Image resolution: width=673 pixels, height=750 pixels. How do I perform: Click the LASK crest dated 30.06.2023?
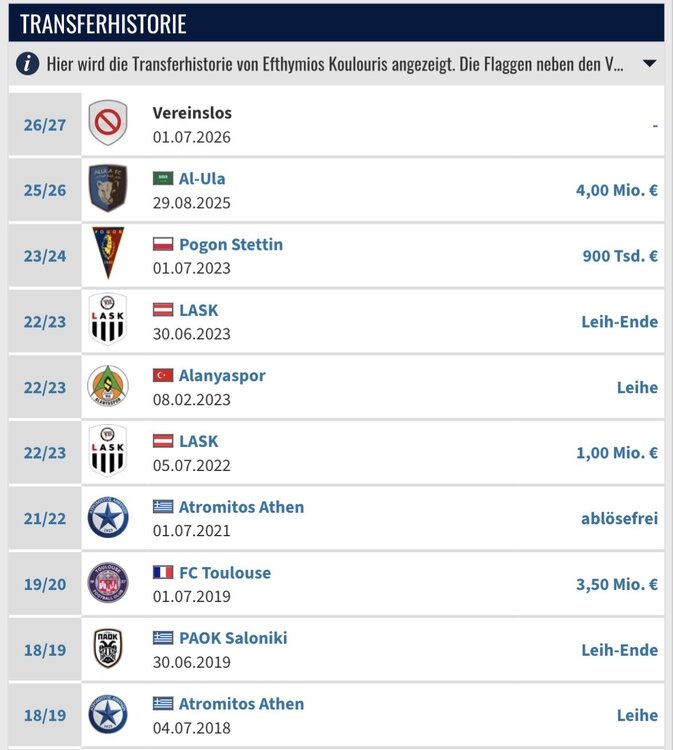(108, 319)
